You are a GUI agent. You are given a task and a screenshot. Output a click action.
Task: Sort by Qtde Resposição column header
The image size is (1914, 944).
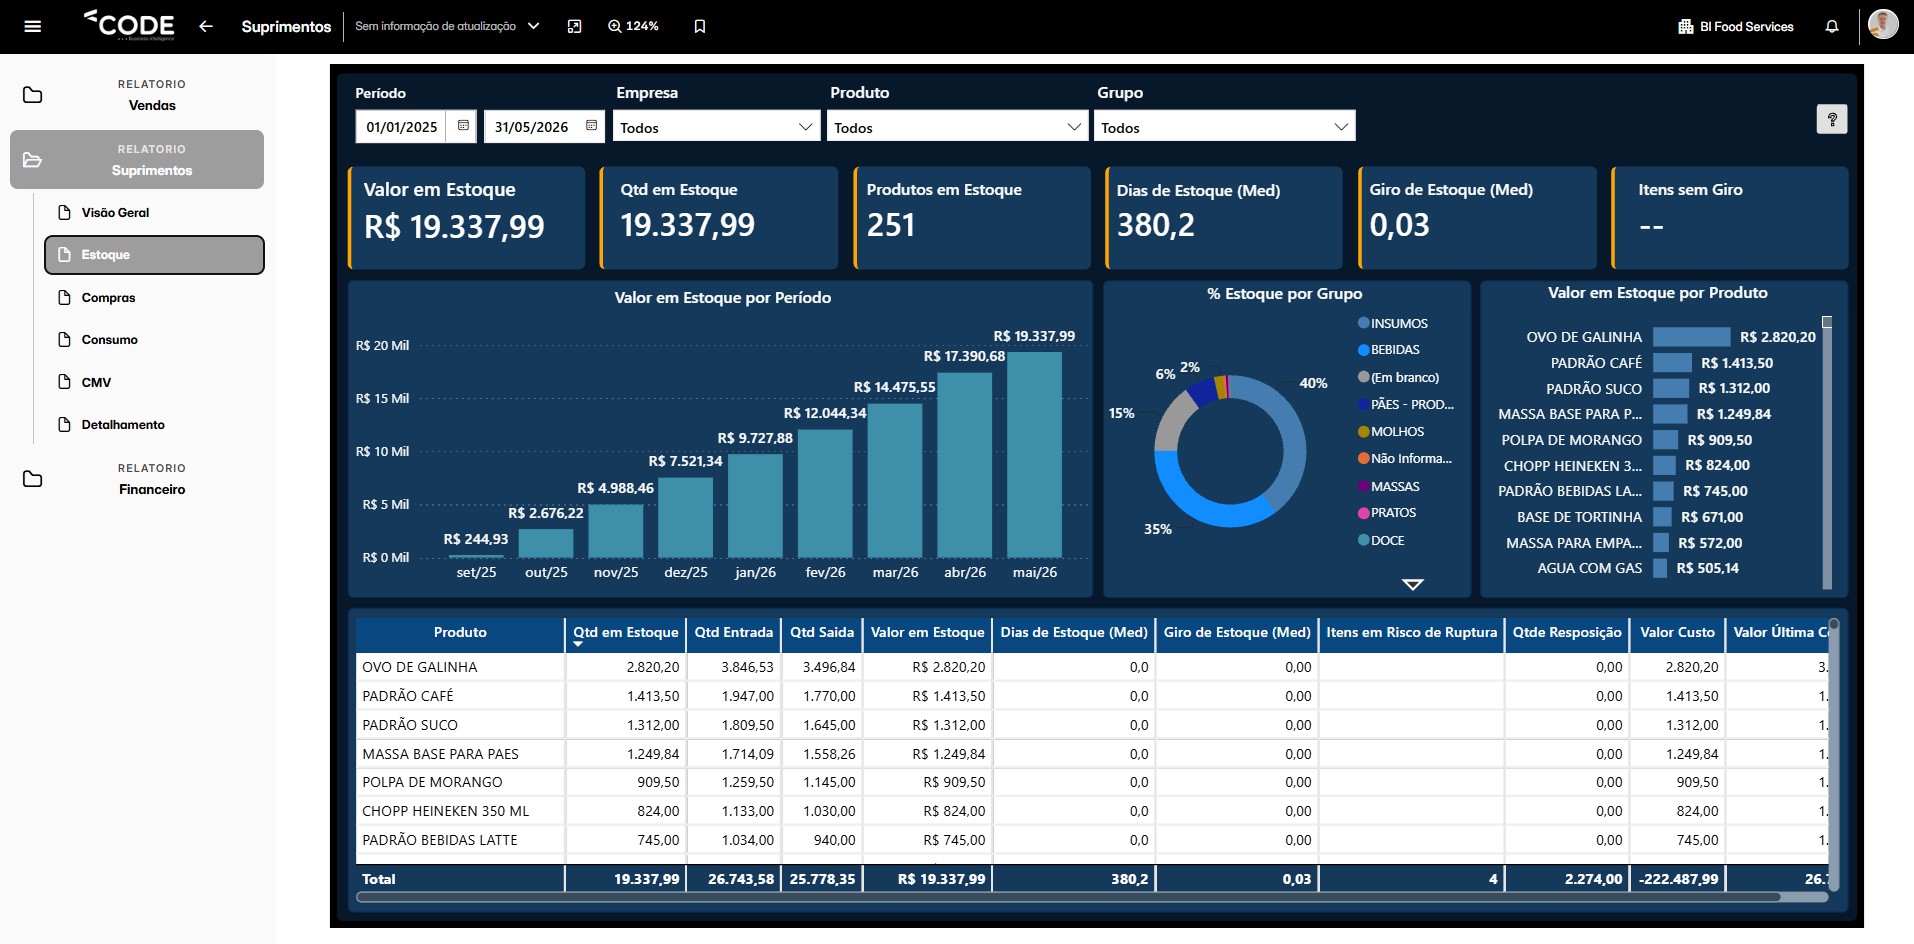[1567, 632]
